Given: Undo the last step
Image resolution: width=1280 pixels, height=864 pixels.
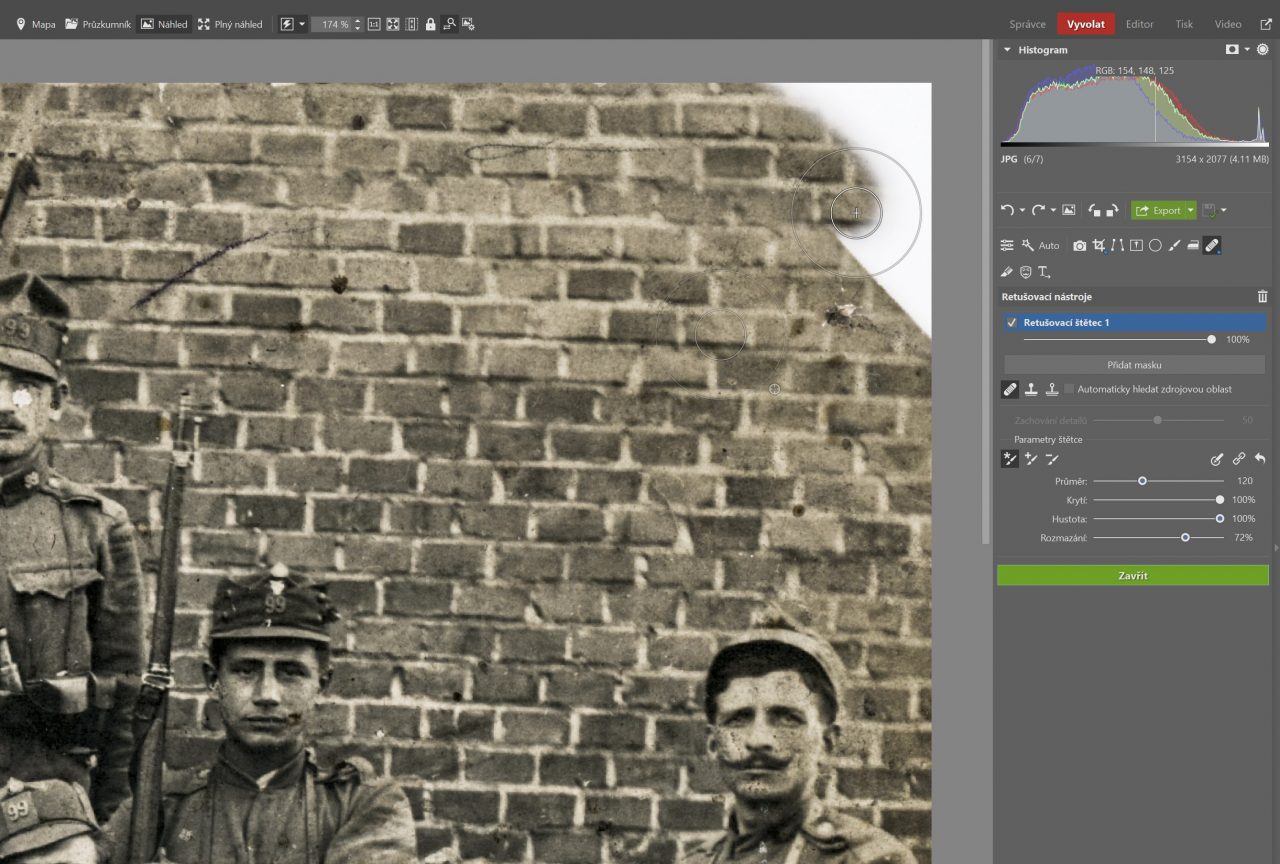Looking at the screenshot, I should coord(1008,210).
